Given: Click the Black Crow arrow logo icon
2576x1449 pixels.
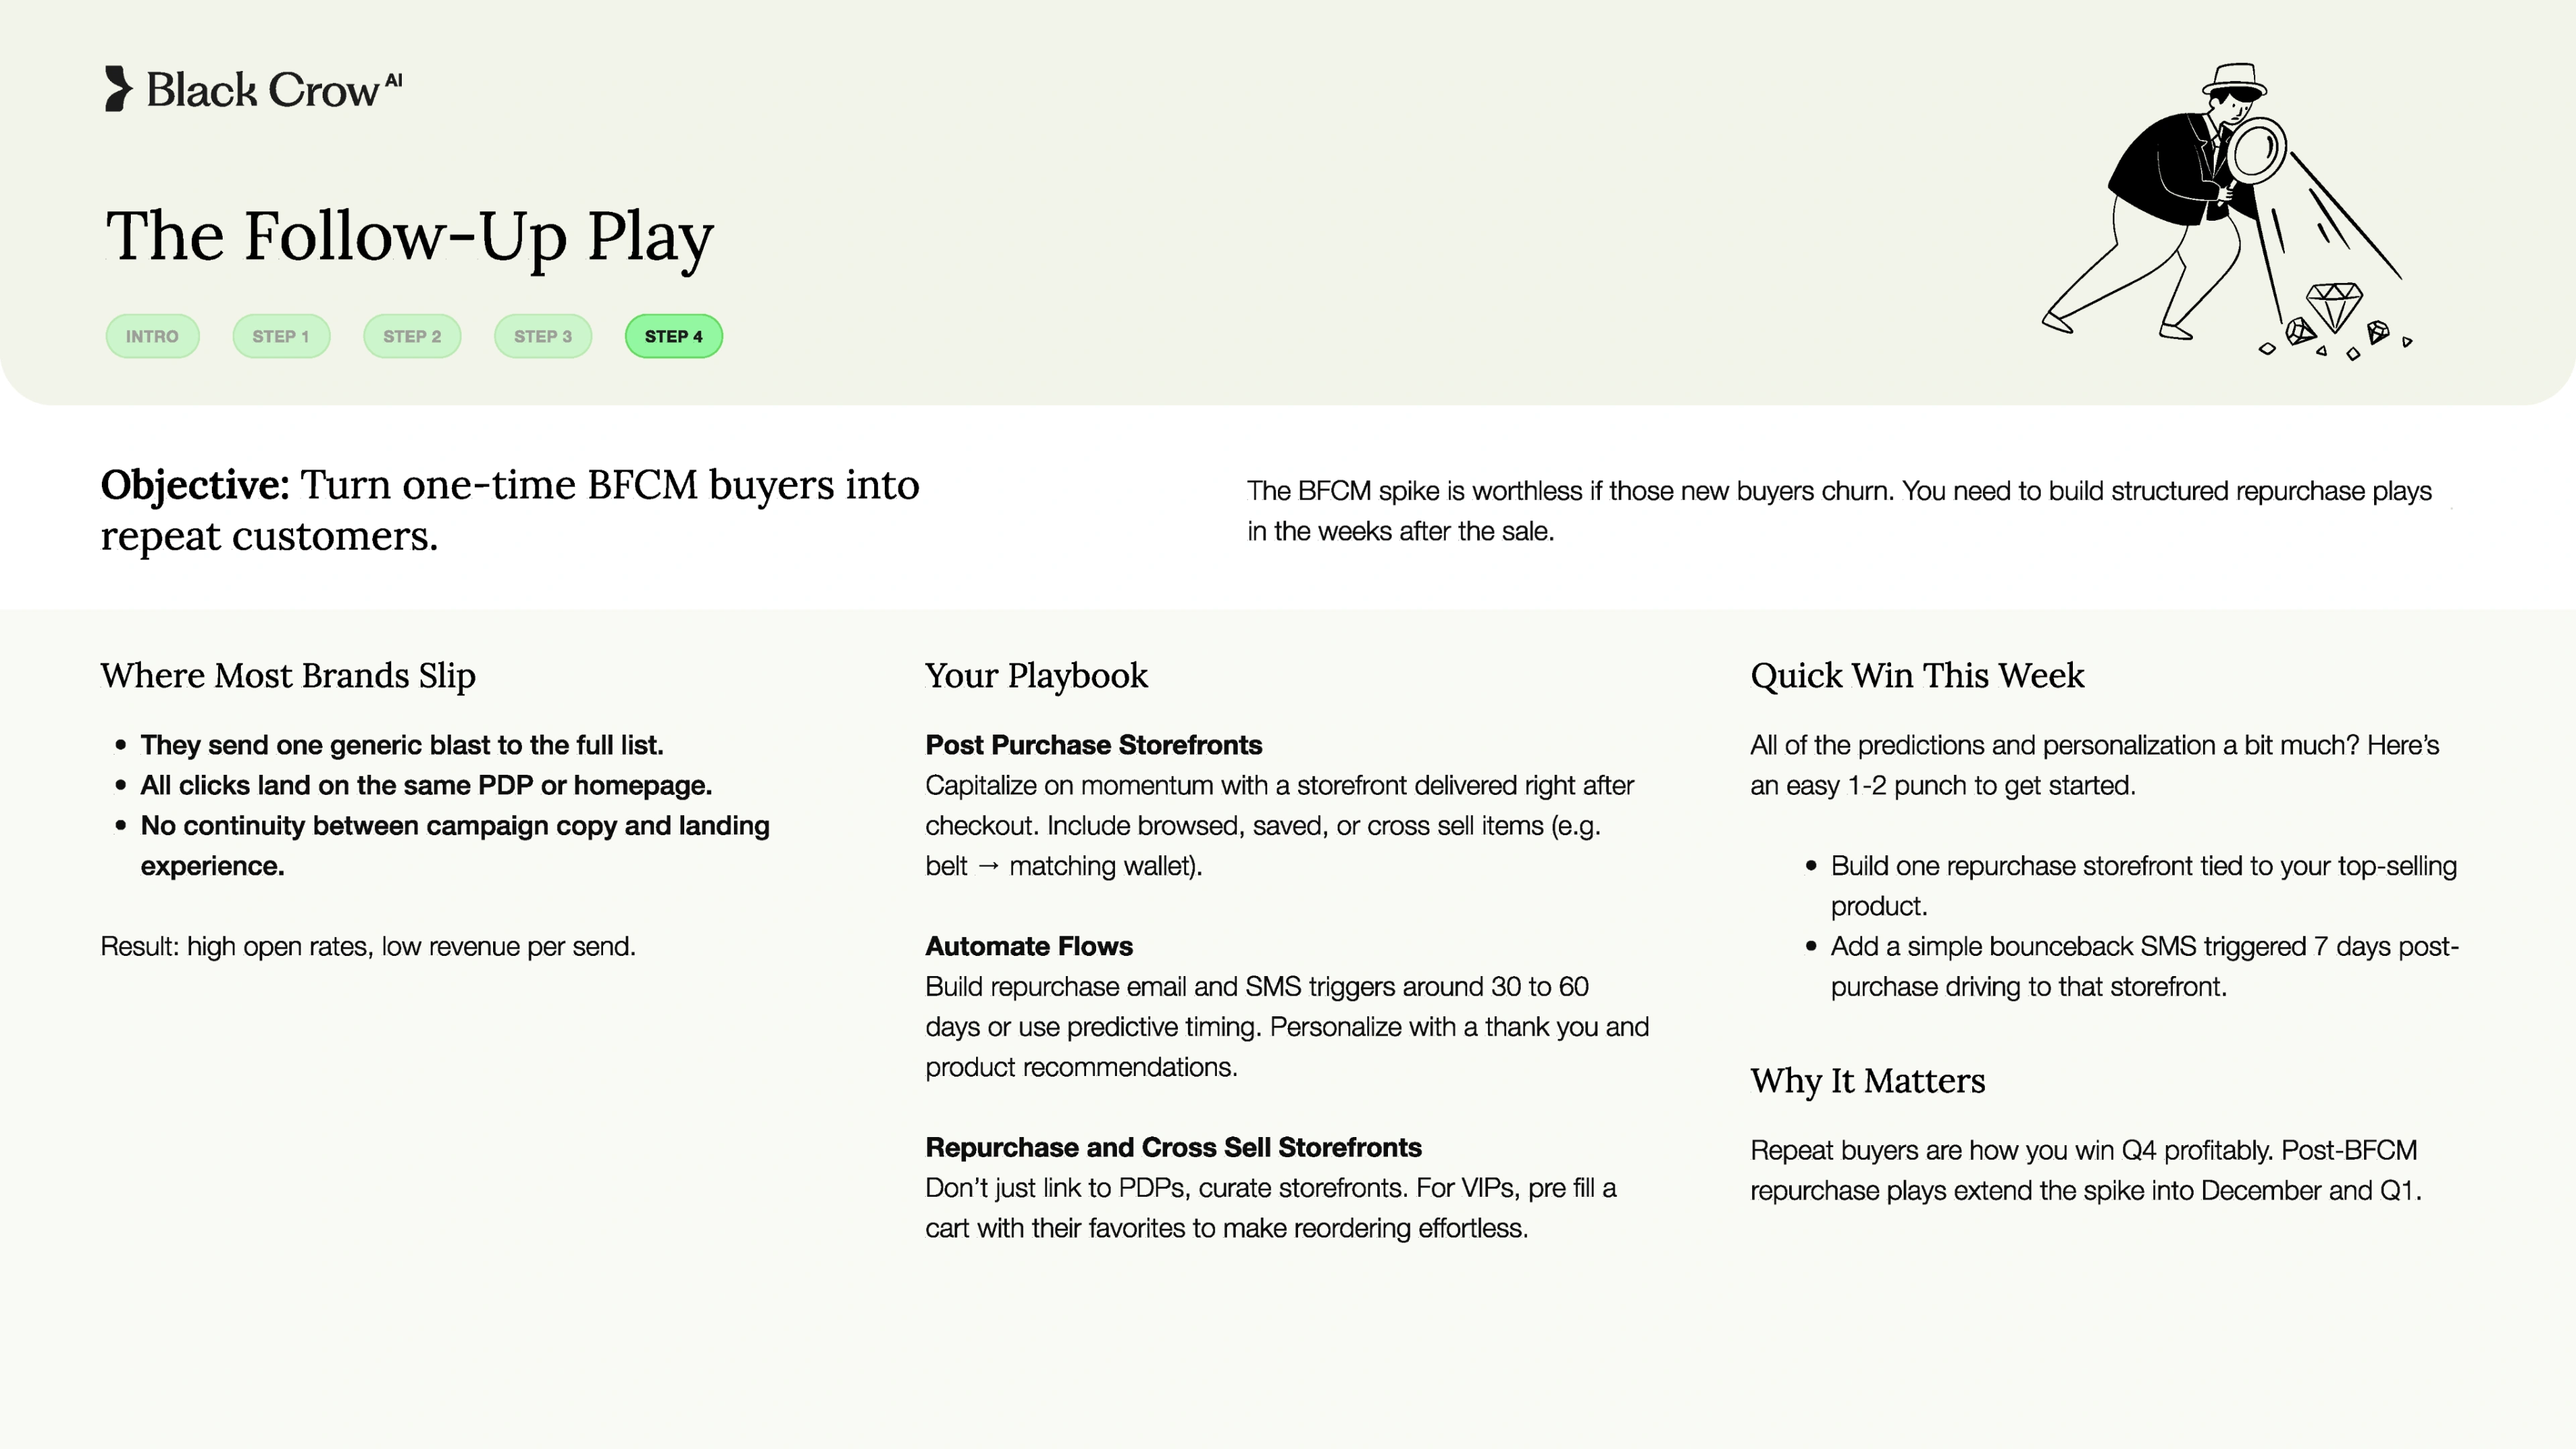Looking at the screenshot, I should point(118,89).
